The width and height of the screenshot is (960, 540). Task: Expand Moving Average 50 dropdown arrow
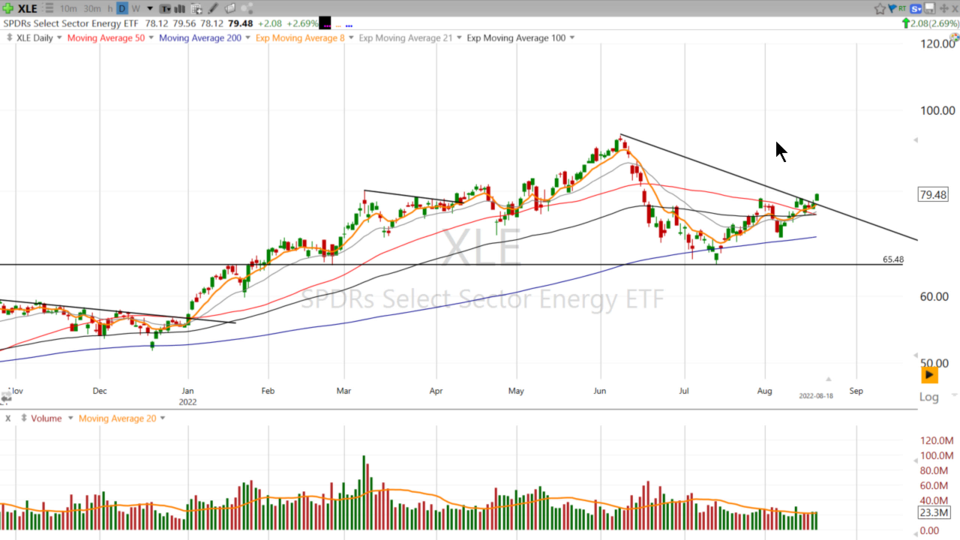coord(151,38)
